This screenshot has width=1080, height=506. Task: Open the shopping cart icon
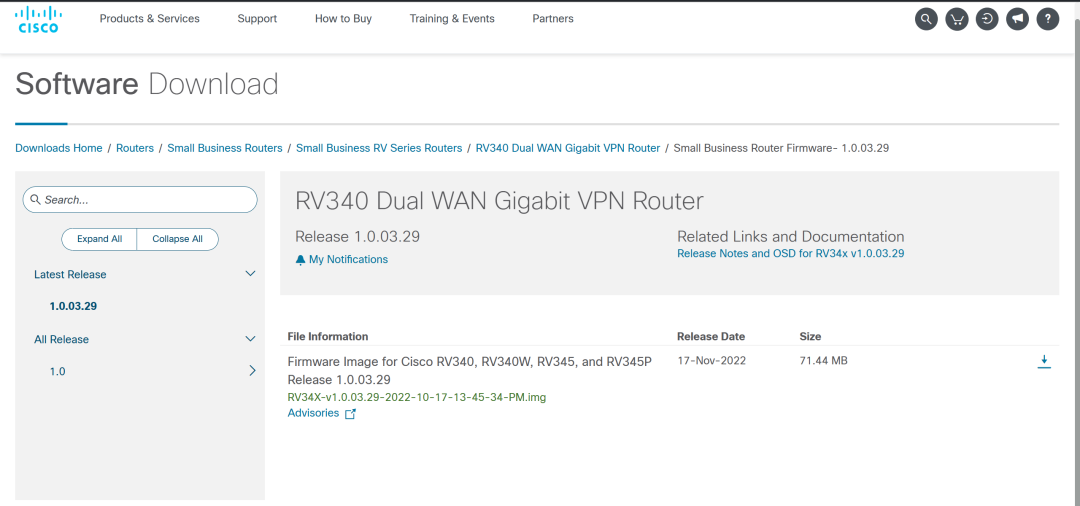pyautogui.click(x=957, y=19)
